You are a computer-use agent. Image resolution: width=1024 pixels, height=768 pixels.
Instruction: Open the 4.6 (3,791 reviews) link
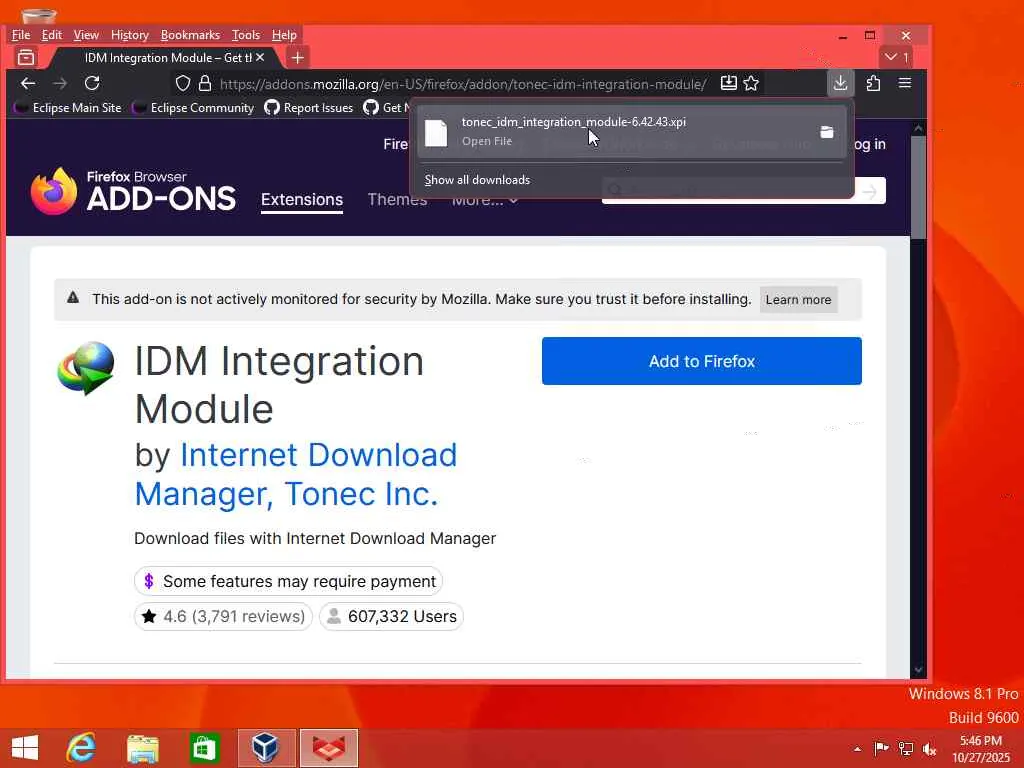click(x=223, y=616)
